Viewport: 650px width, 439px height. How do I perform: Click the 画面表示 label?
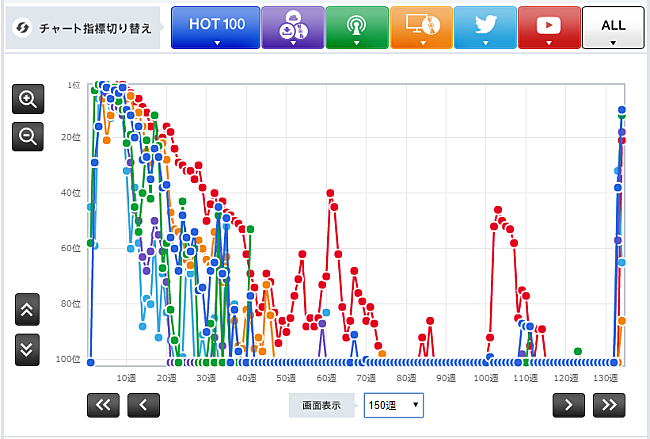coord(321,405)
